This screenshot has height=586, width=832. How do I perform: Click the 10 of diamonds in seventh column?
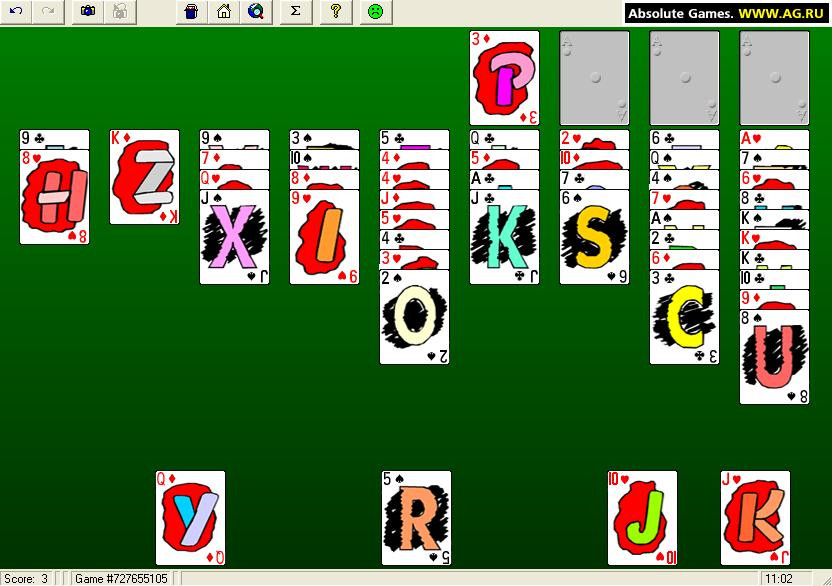tap(594, 160)
